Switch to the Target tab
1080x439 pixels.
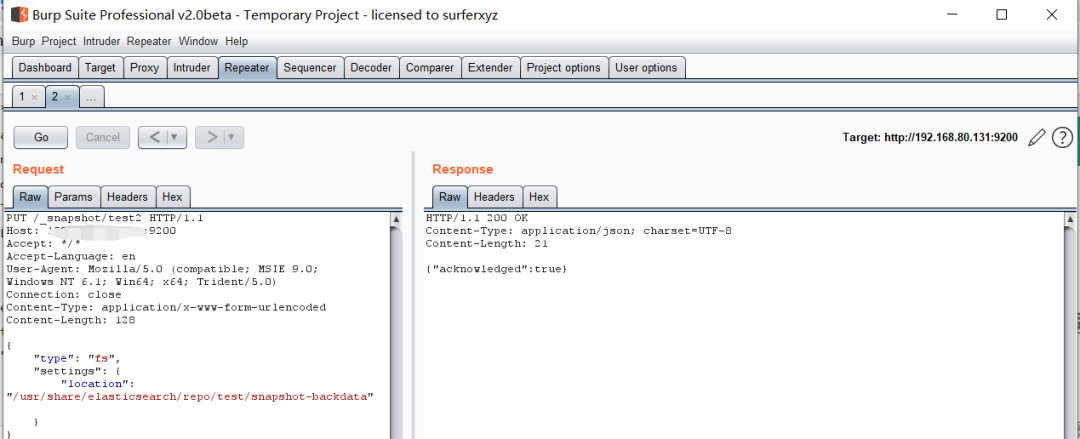click(101, 68)
